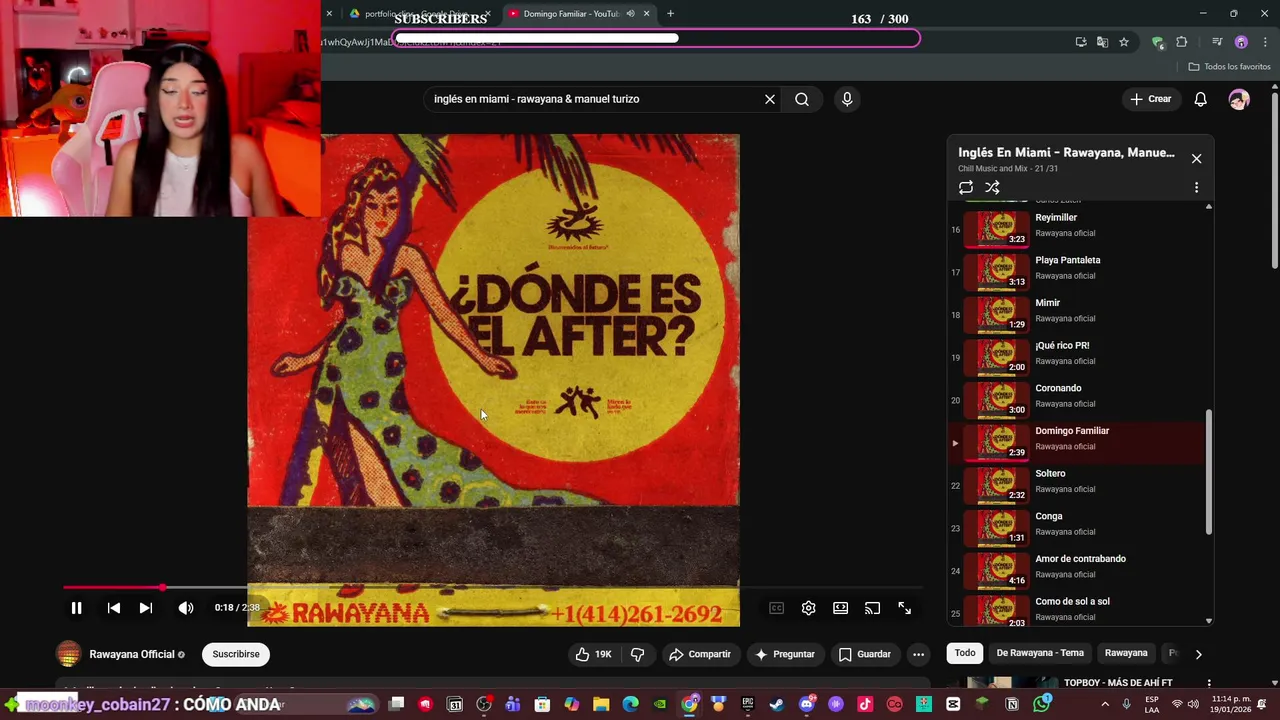Start voice search with microphone
The height and width of the screenshot is (720, 1280).
[x=847, y=99]
